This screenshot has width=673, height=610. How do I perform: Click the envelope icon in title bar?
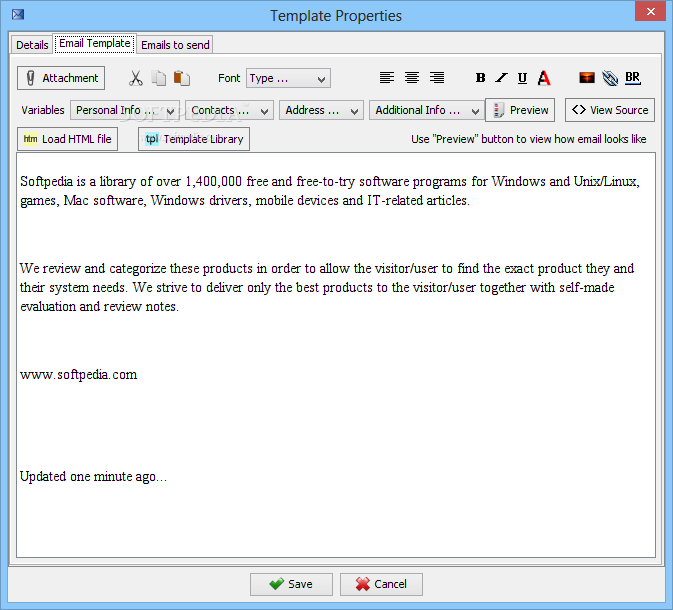[x=18, y=15]
